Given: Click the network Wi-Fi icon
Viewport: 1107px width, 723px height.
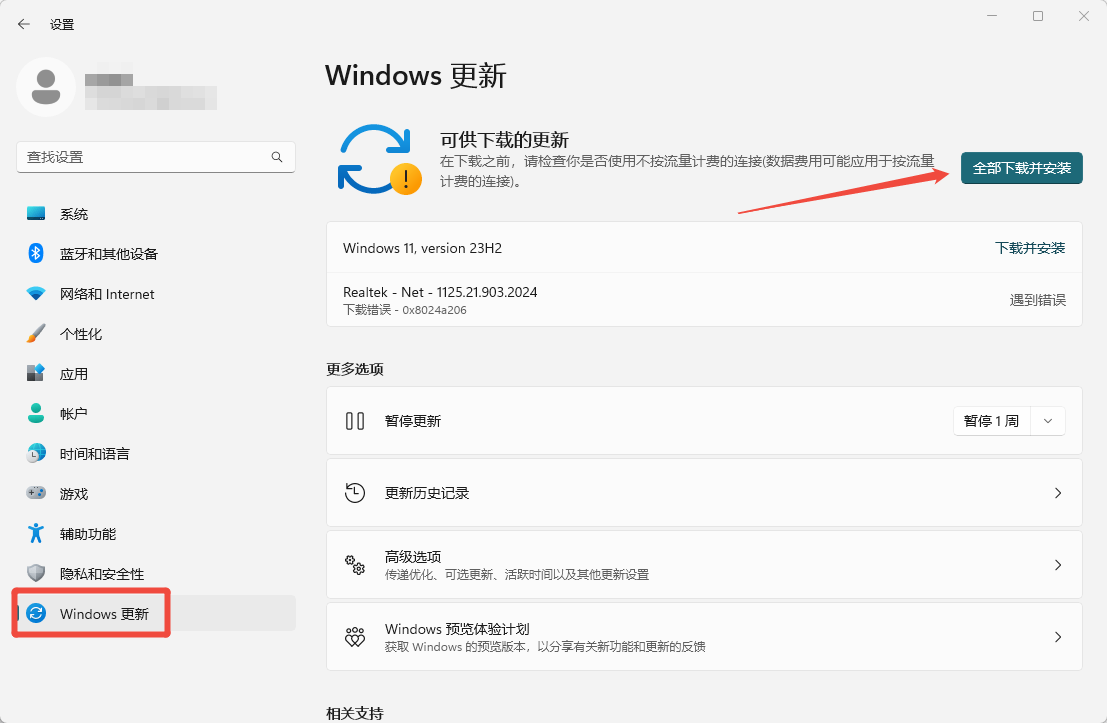Looking at the screenshot, I should pos(36,294).
